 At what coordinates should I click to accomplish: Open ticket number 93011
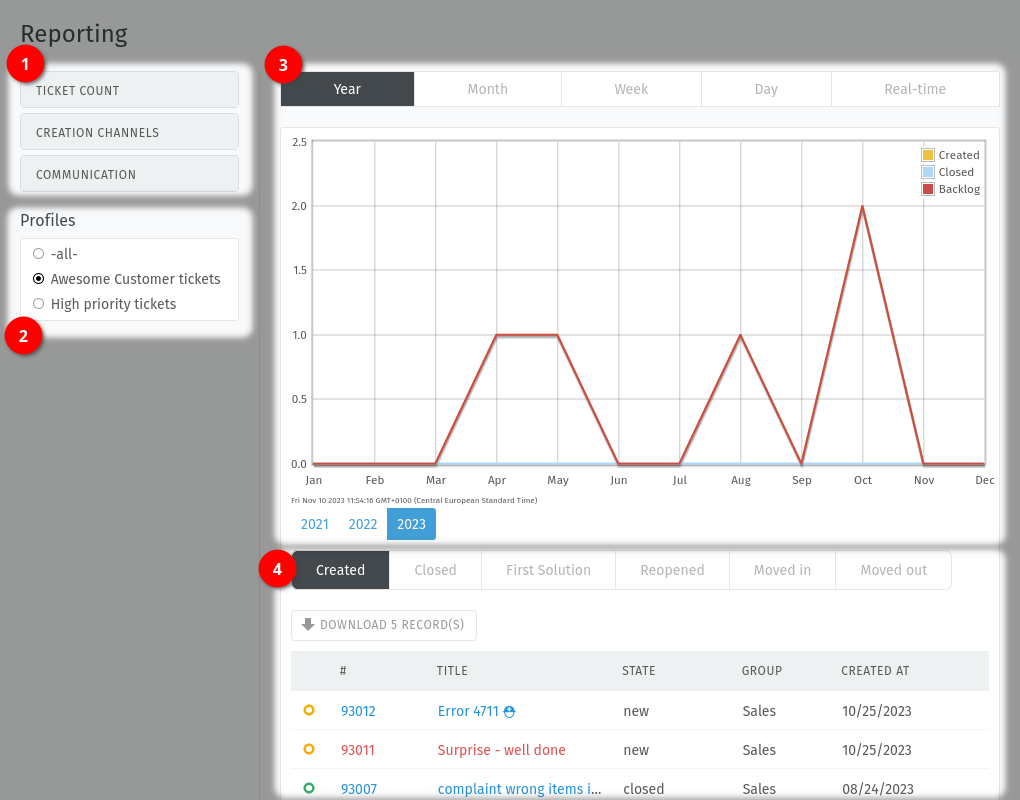pyautogui.click(x=358, y=750)
